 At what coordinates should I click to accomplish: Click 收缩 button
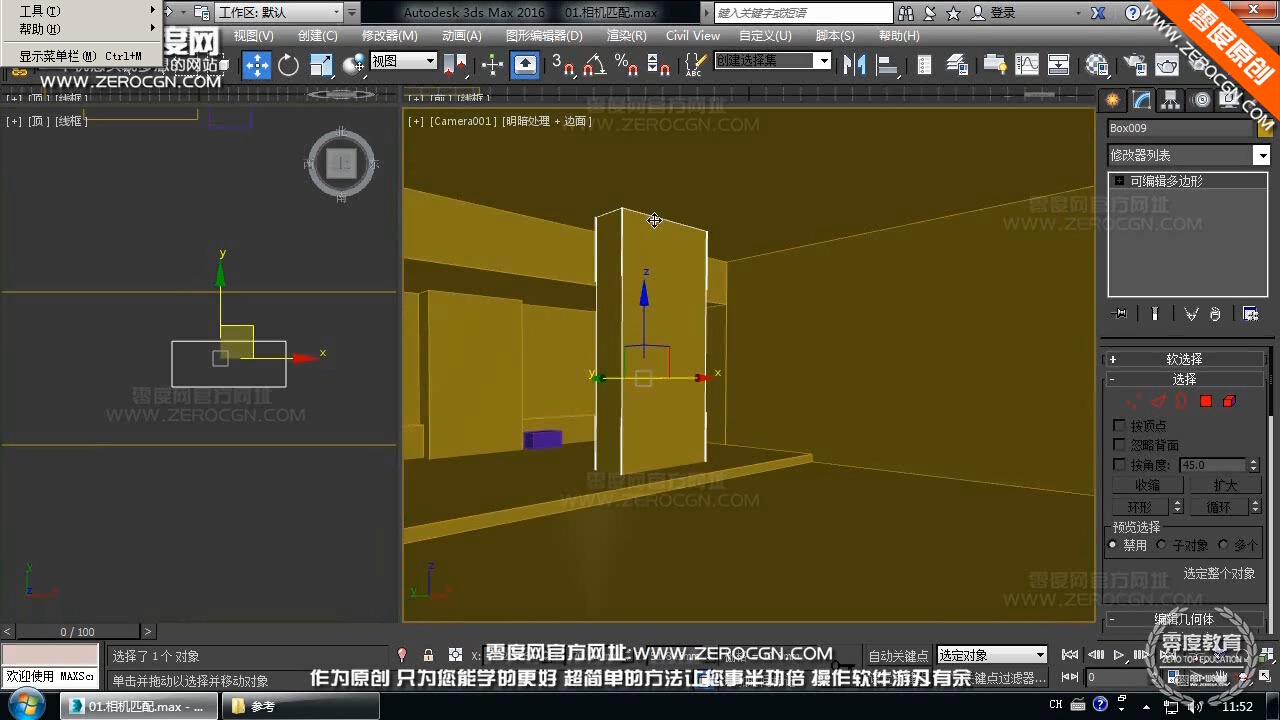1147,485
